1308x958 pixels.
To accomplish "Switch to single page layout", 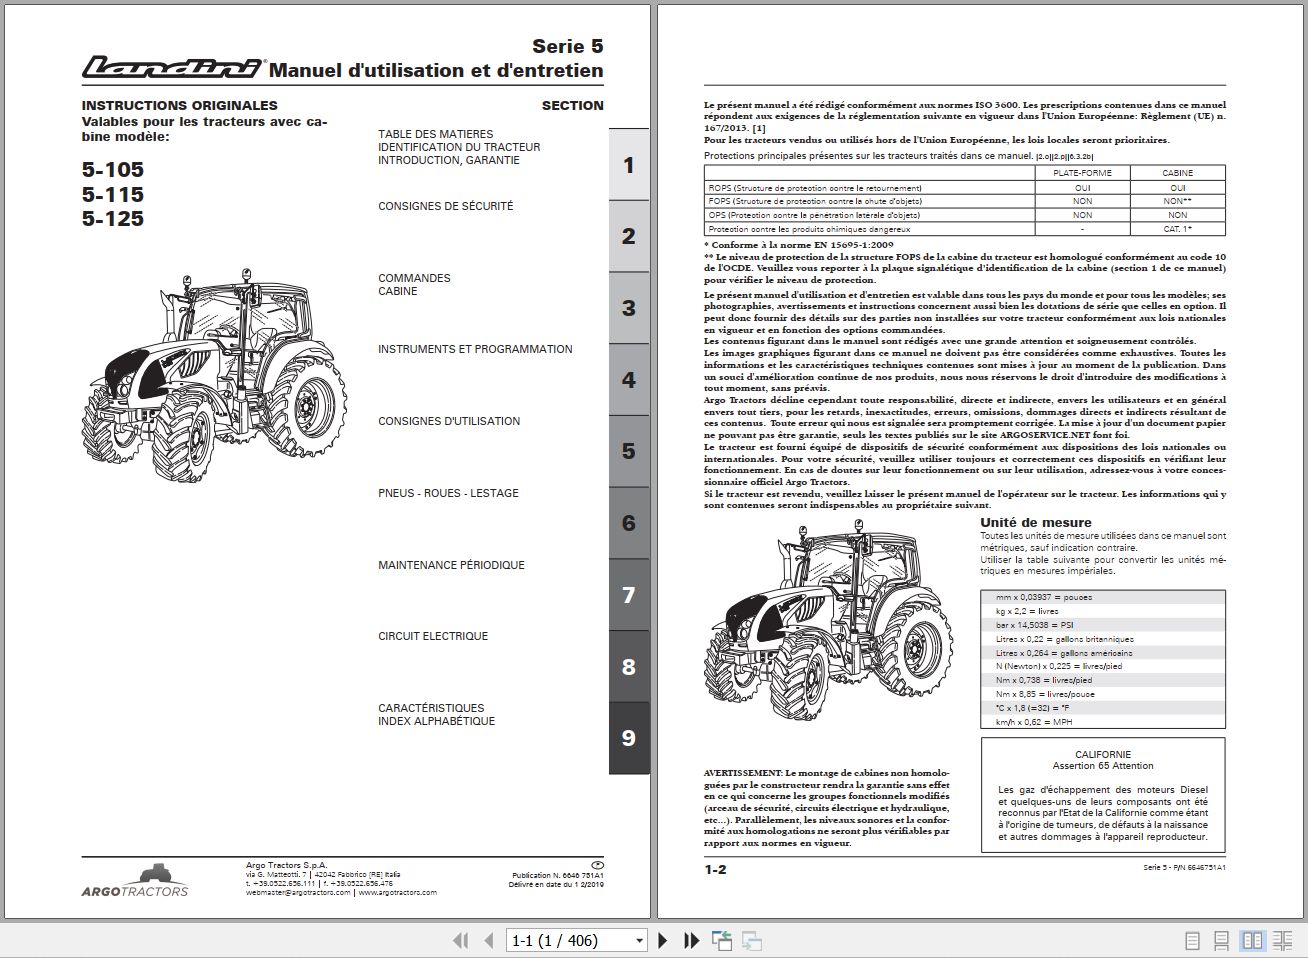I will click(x=1192, y=940).
